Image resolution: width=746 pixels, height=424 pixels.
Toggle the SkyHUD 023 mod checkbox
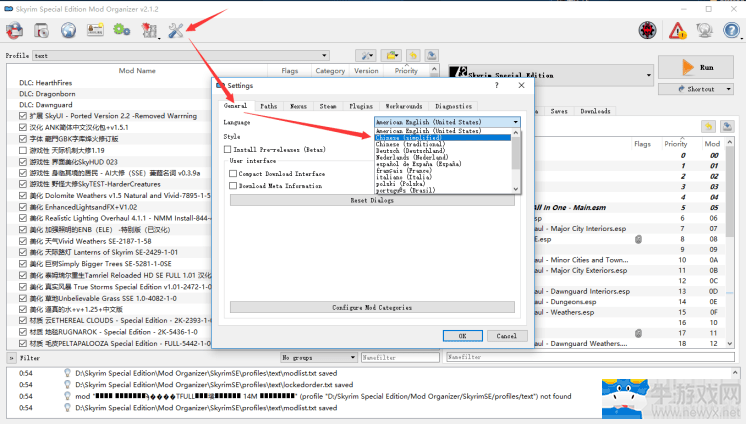(x=23, y=162)
